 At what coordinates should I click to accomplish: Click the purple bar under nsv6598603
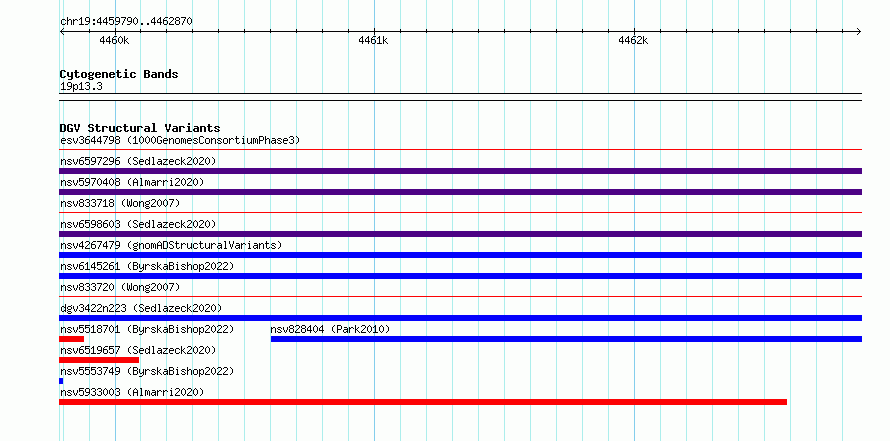click(460, 234)
